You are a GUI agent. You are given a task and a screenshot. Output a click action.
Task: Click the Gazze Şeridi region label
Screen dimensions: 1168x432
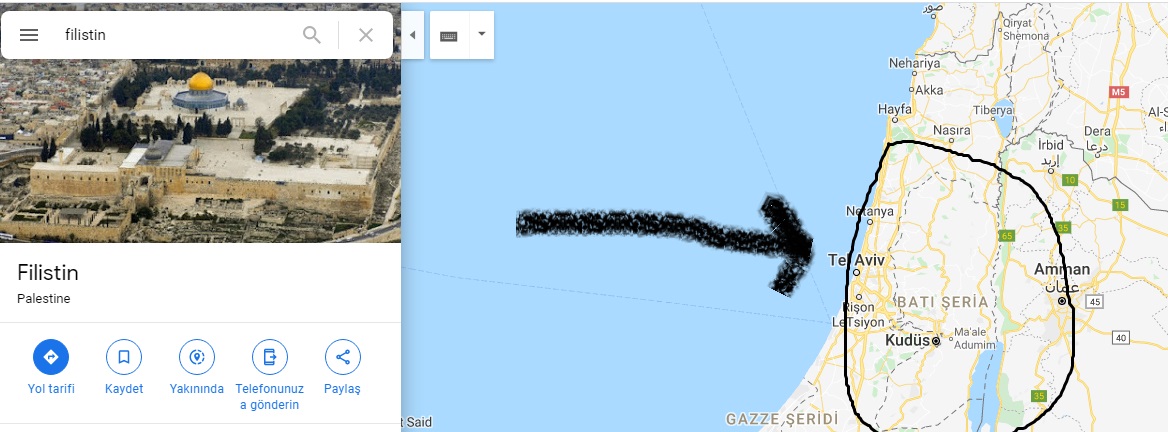click(x=782, y=419)
